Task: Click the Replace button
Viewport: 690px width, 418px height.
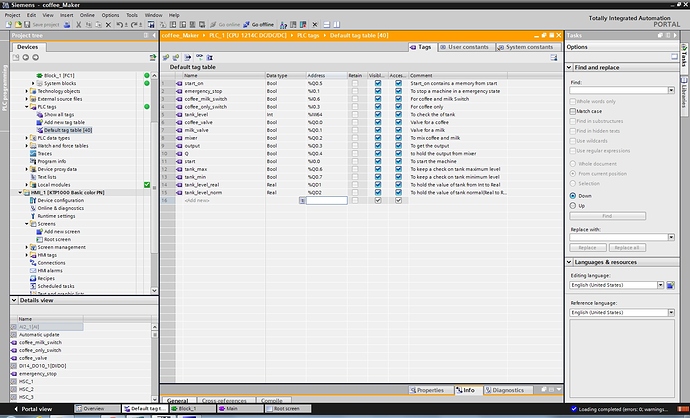Action: (587, 248)
